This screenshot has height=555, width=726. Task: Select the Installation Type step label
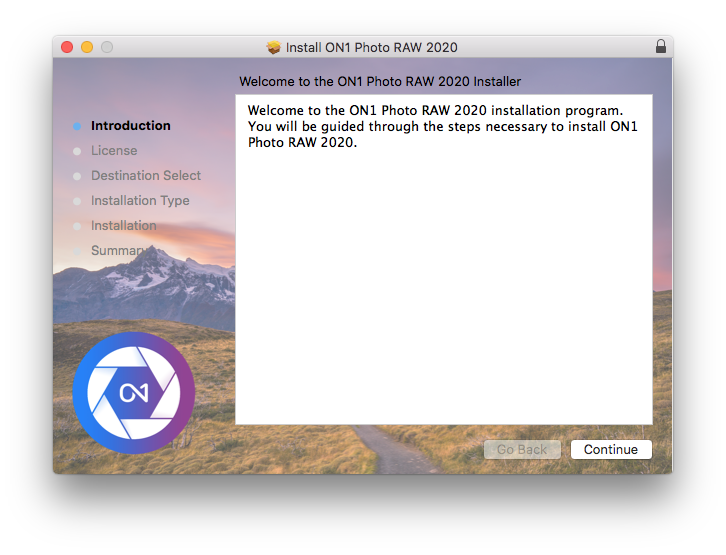pyautogui.click(x=140, y=201)
